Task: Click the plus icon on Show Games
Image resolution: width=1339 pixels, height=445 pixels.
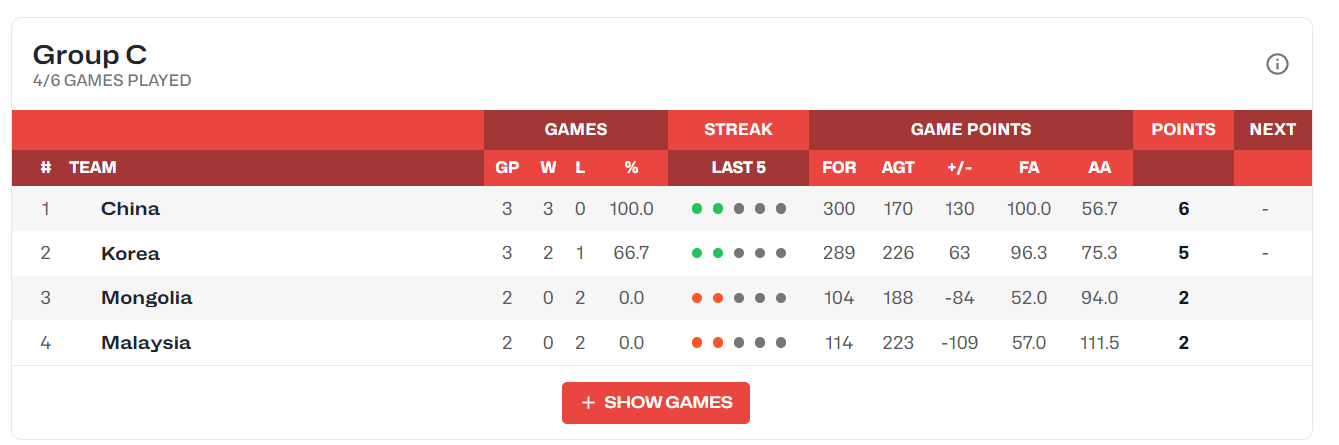Action: click(588, 403)
